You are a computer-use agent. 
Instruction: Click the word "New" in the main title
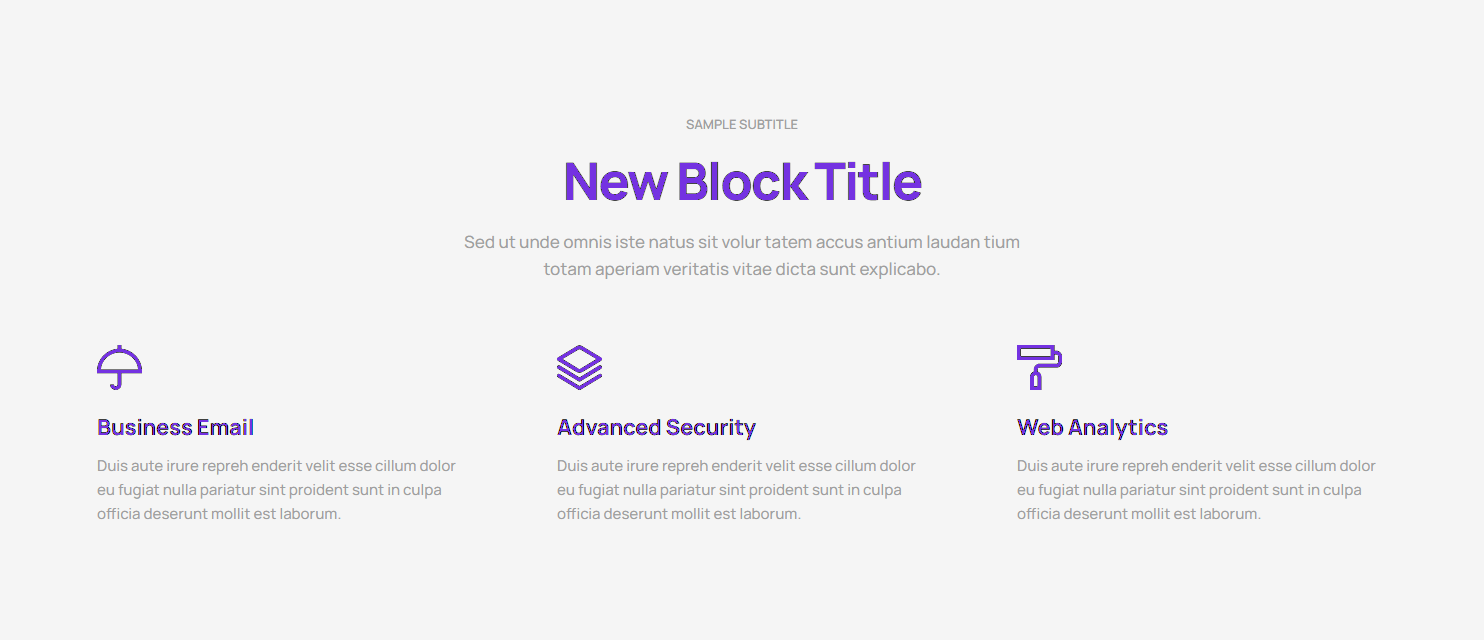[x=615, y=182]
